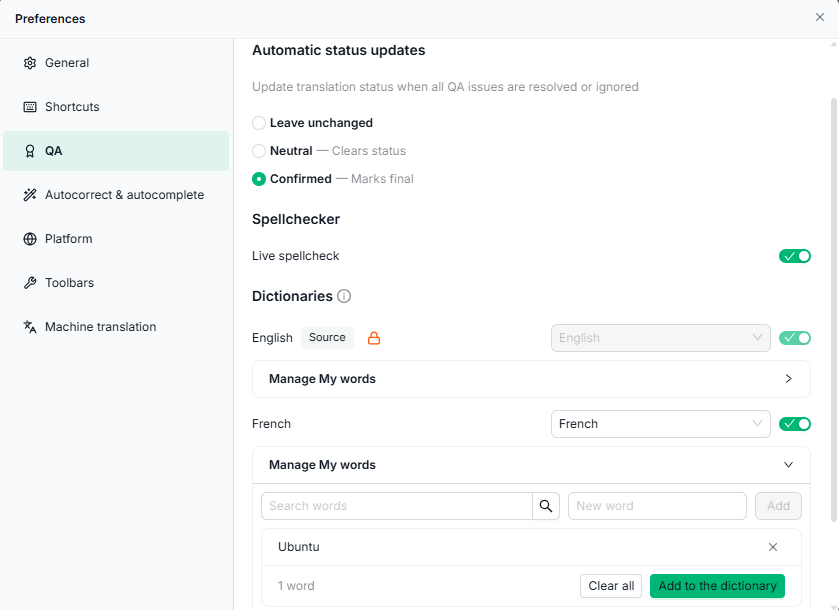The image size is (839, 610).
Task: Click the Clear all button
Action: click(611, 586)
